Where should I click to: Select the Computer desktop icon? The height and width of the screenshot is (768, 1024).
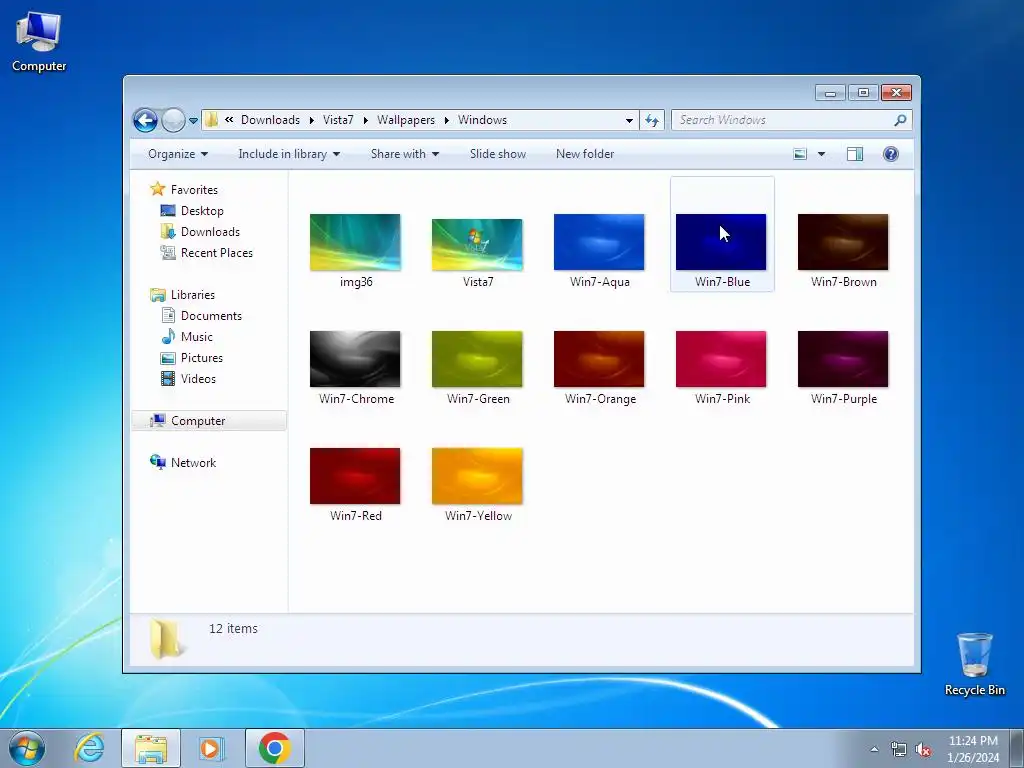(39, 42)
